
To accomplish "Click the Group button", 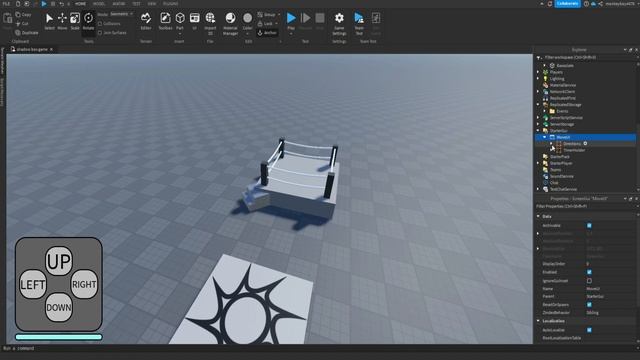I will click(267, 15).
